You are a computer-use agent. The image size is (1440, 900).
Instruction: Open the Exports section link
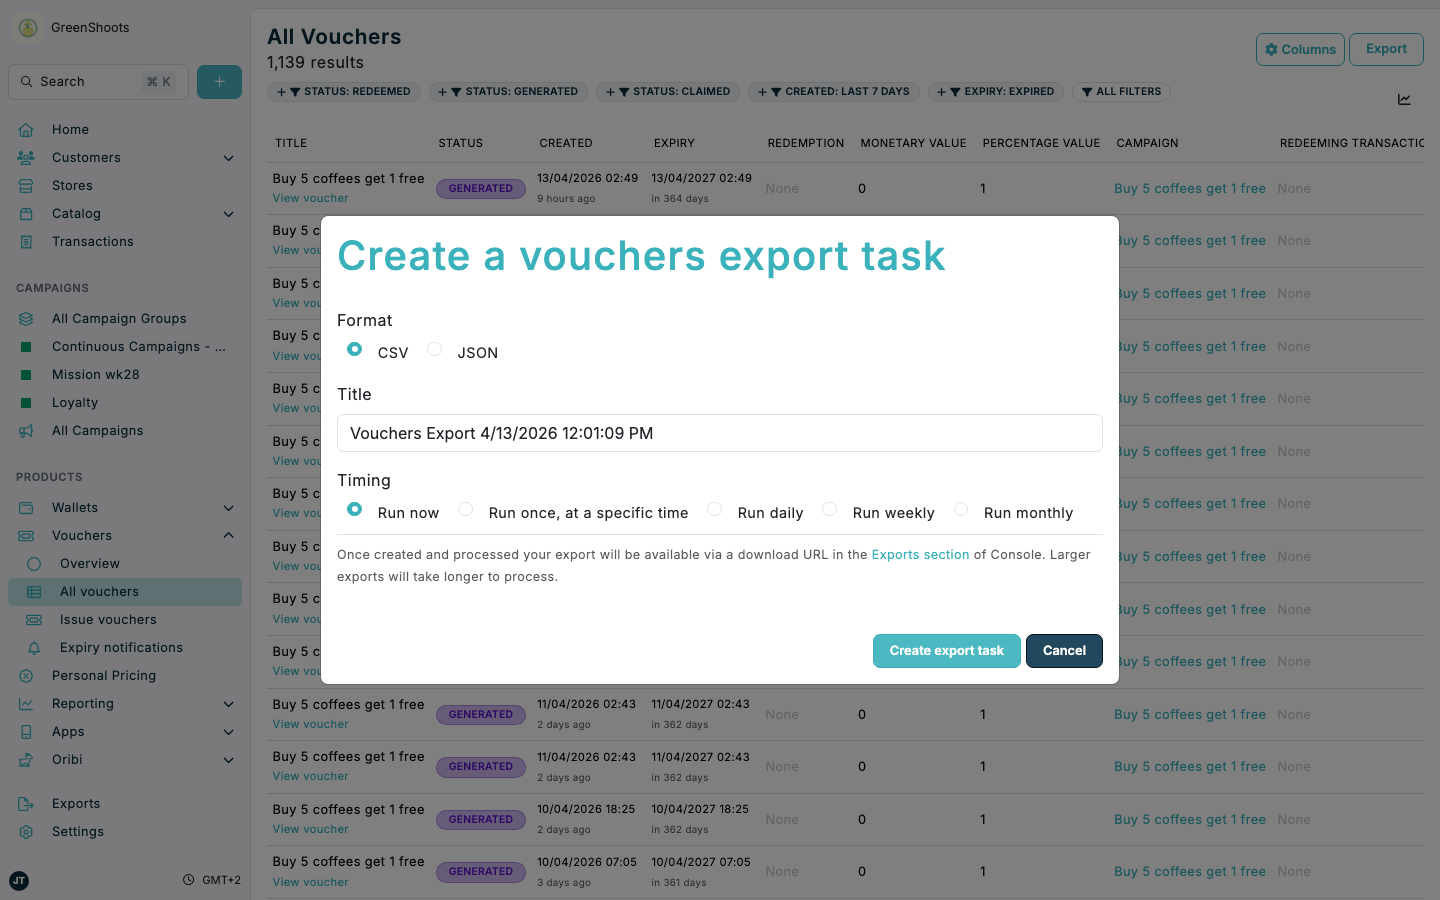920,554
